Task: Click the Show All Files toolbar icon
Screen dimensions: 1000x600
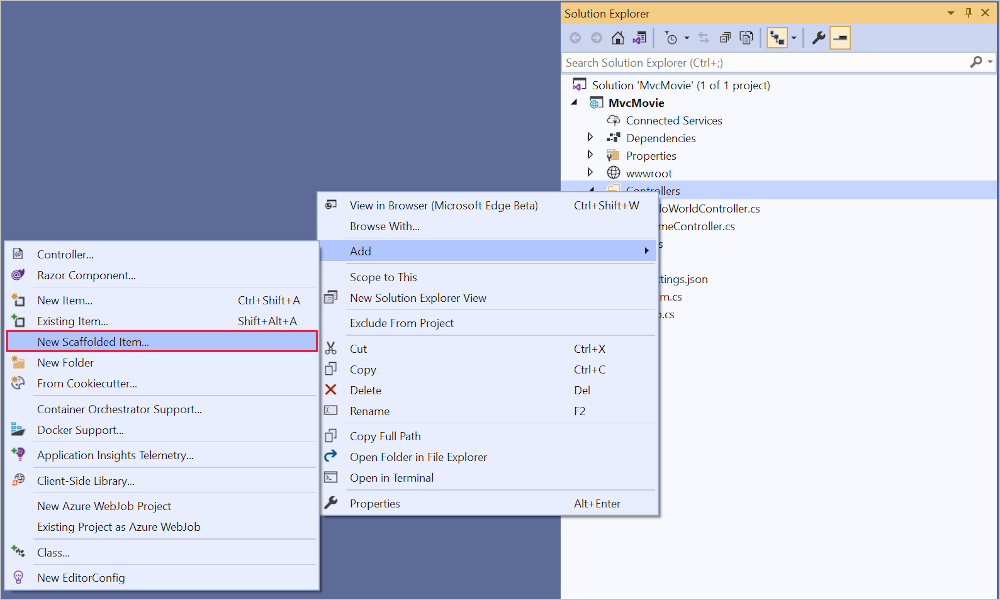Action: click(746, 38)
